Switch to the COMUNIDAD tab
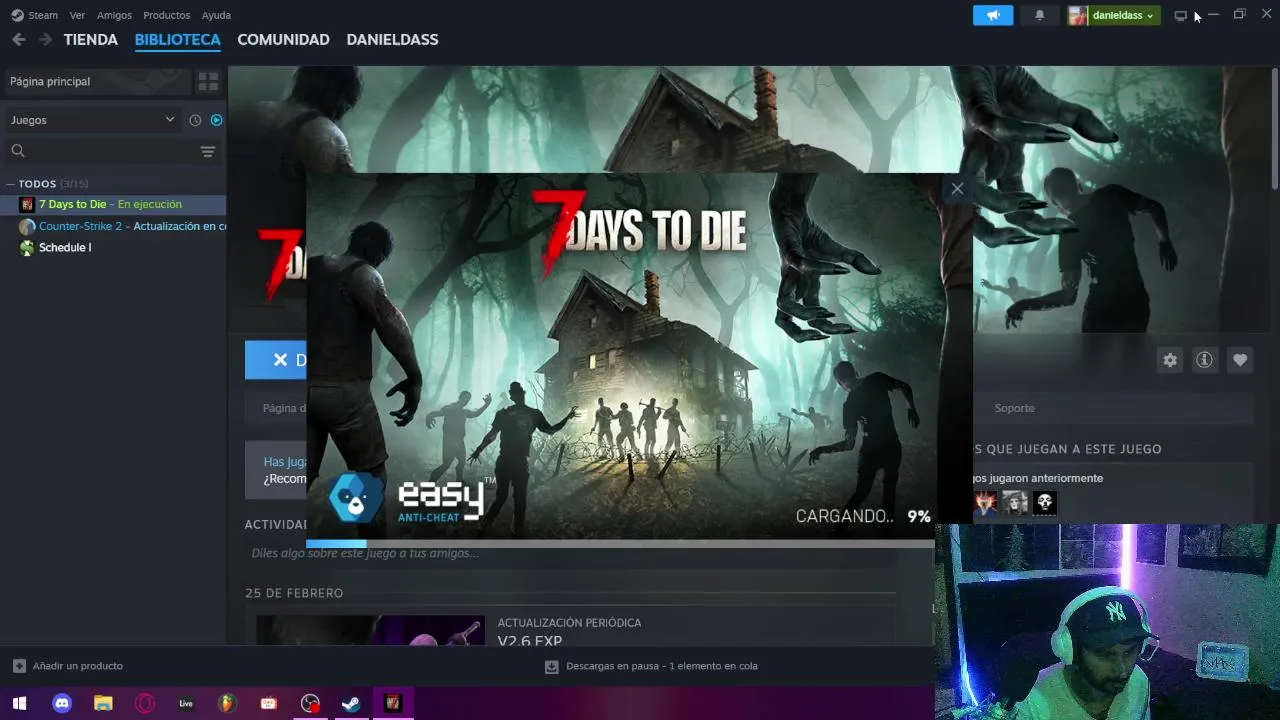The height and width of the screenshot is (720, 1280). [283, 39]
